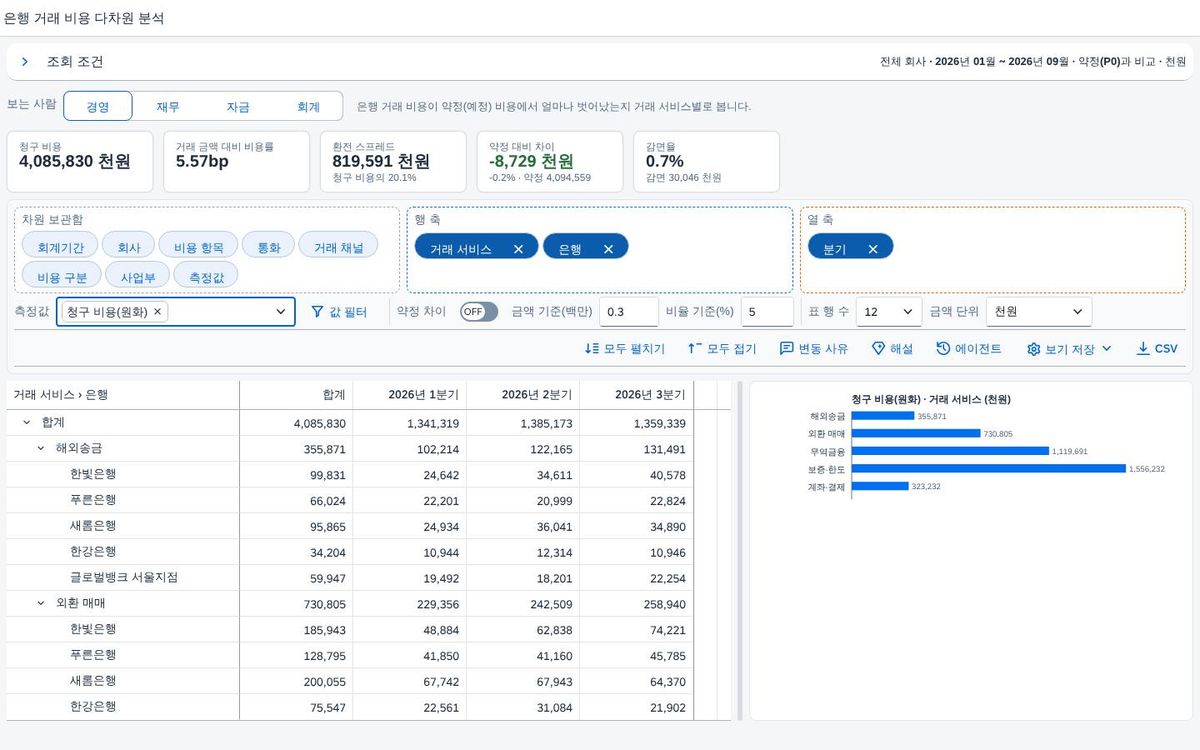Toggle the 약정 차이 OFF switch
This screenshot has width=1200, height=750.
click(x=479, y=312)
